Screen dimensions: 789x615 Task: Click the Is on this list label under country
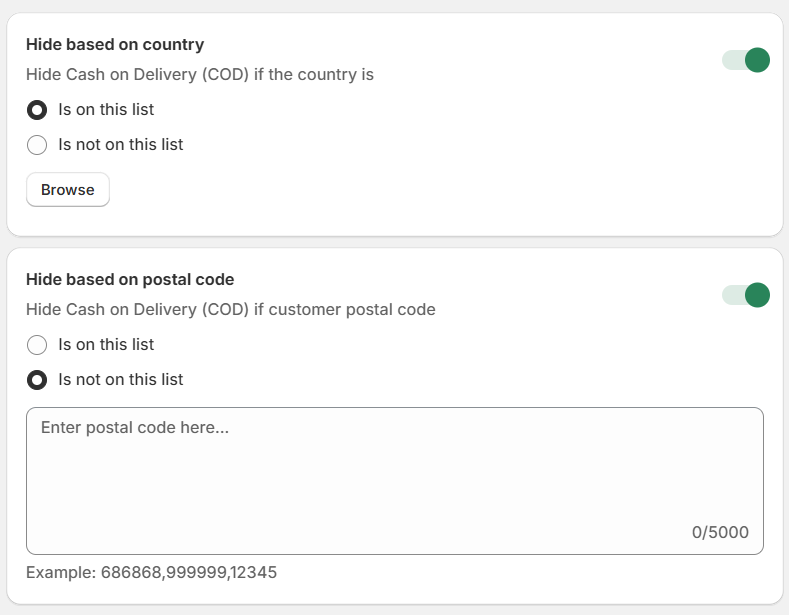106,110
